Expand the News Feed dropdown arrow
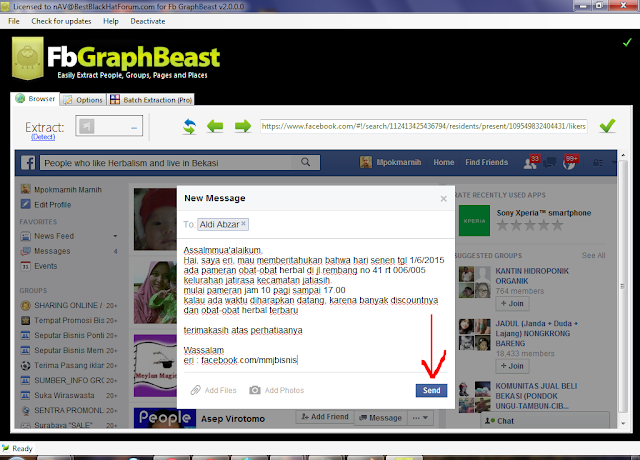Image resolution: width=640 pixels, height=460 pixels. tap(115, 236)
